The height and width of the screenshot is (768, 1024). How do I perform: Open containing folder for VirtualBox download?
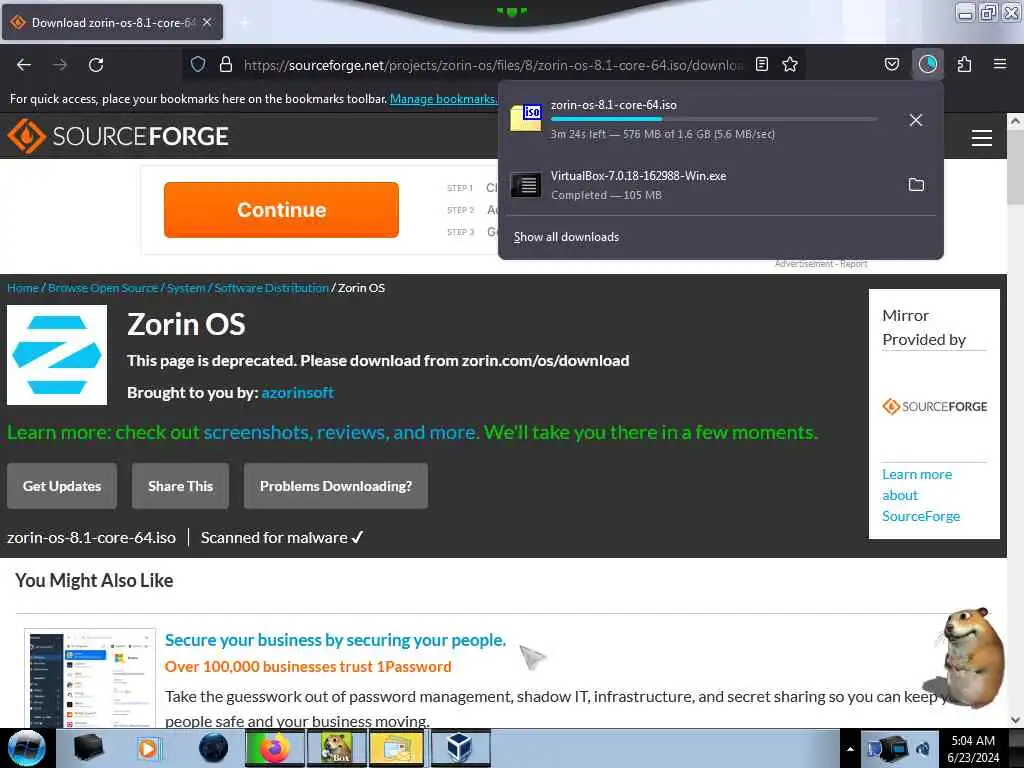coord(916,185)
